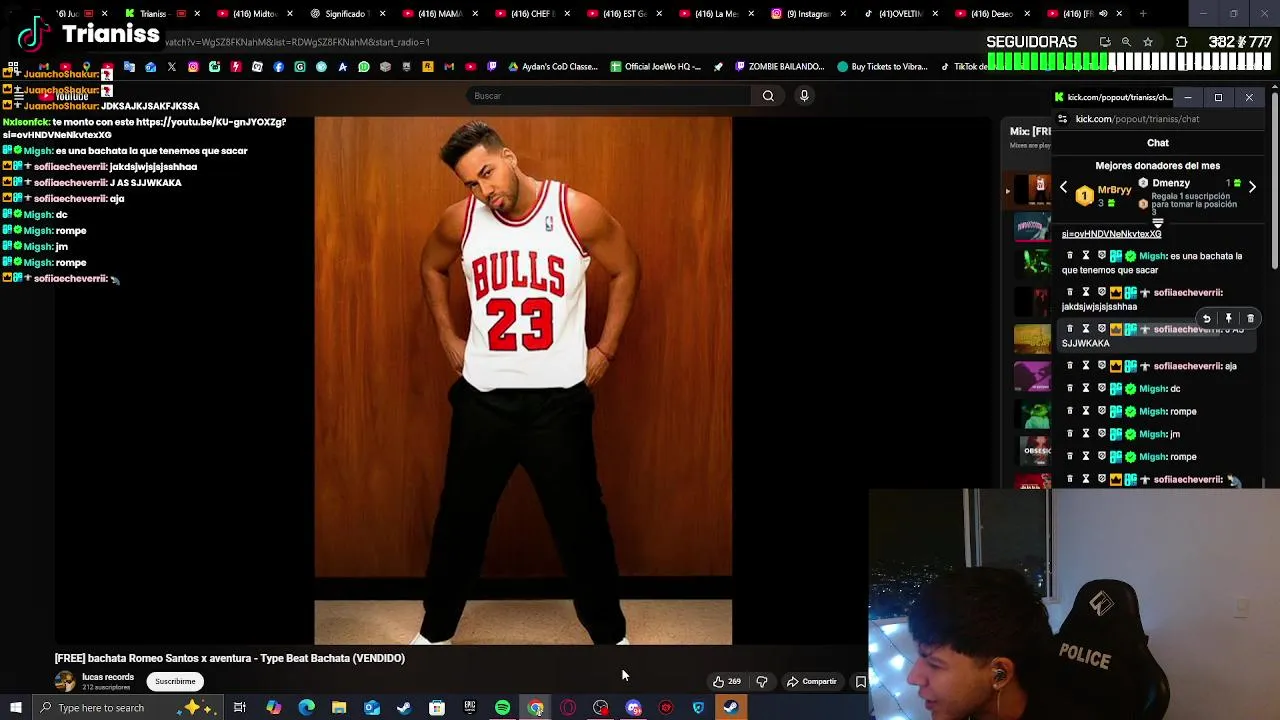Open File Explorer from taskbar
Viewport: 1280px width, 720px height.
[339, 708]
